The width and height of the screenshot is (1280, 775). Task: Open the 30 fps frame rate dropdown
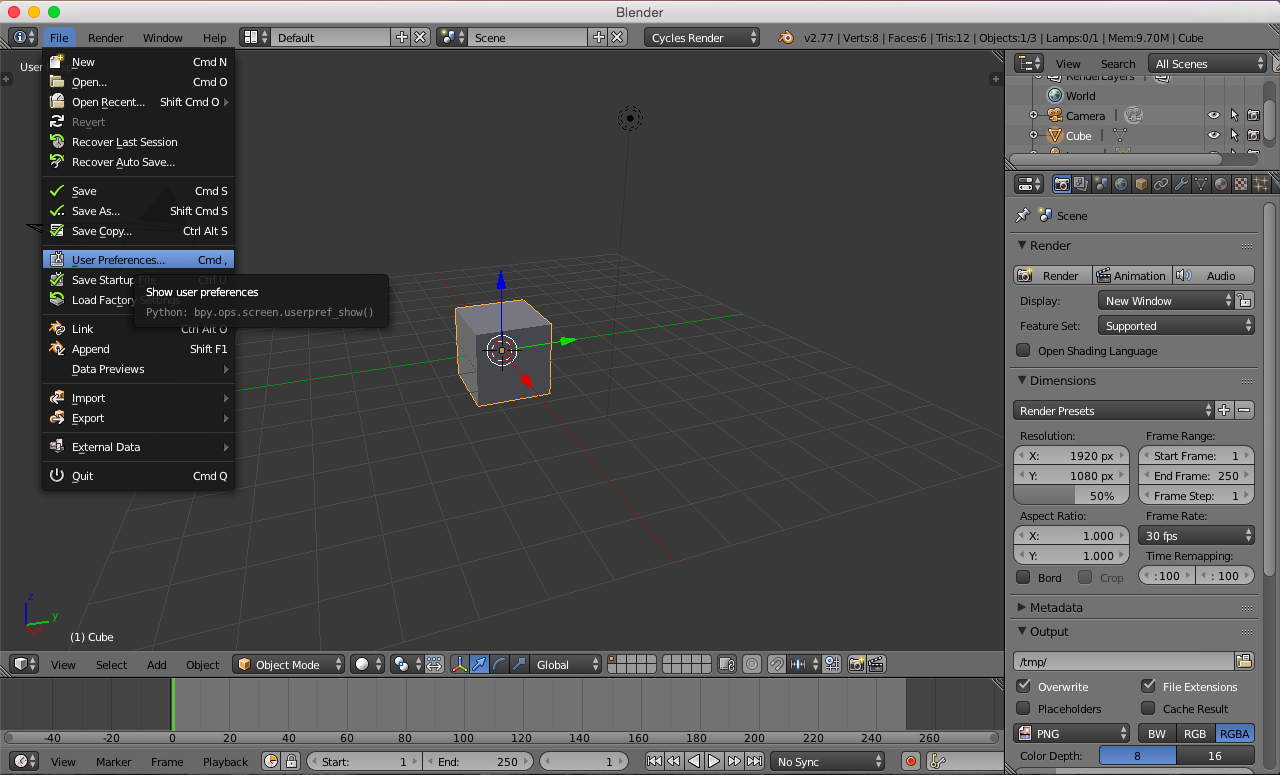(x=1197, y=536)
